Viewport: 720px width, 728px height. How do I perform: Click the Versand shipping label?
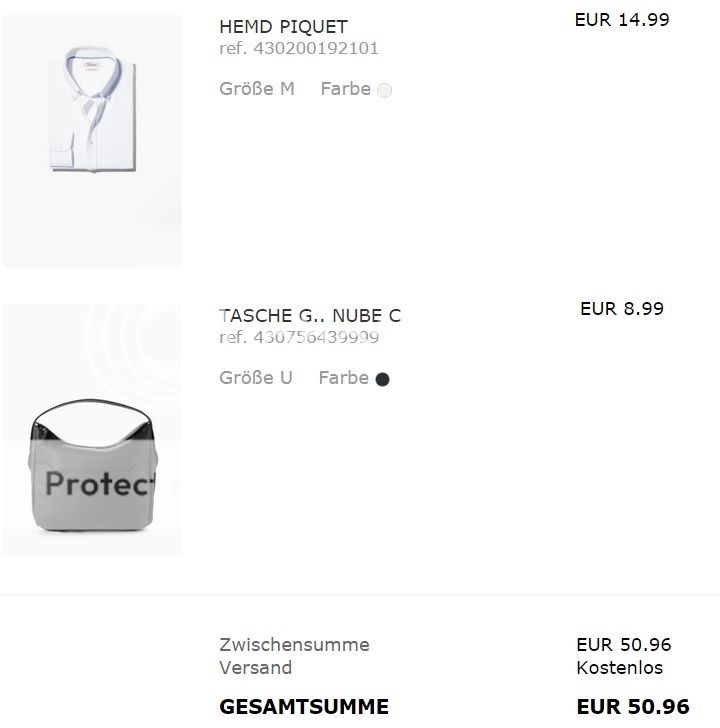(x=256, y=667)
